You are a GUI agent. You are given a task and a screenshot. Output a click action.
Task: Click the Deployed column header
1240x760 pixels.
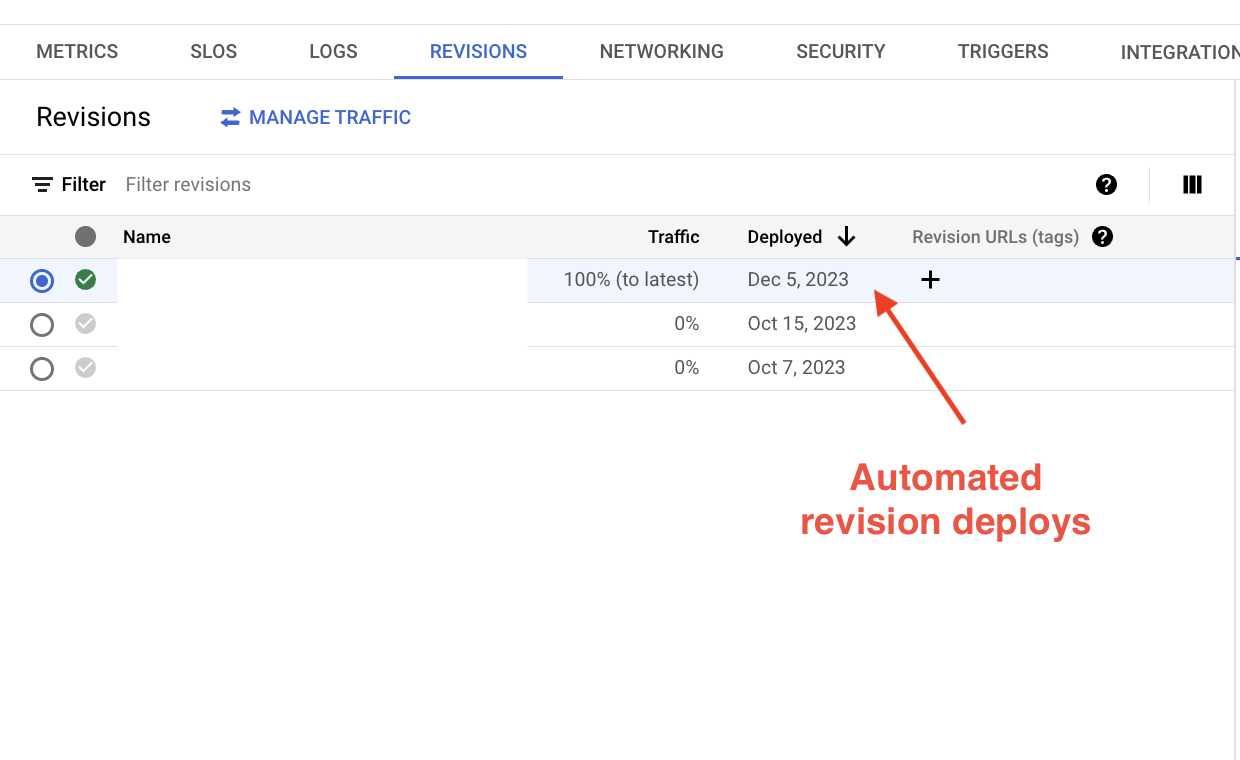point(785,237)
